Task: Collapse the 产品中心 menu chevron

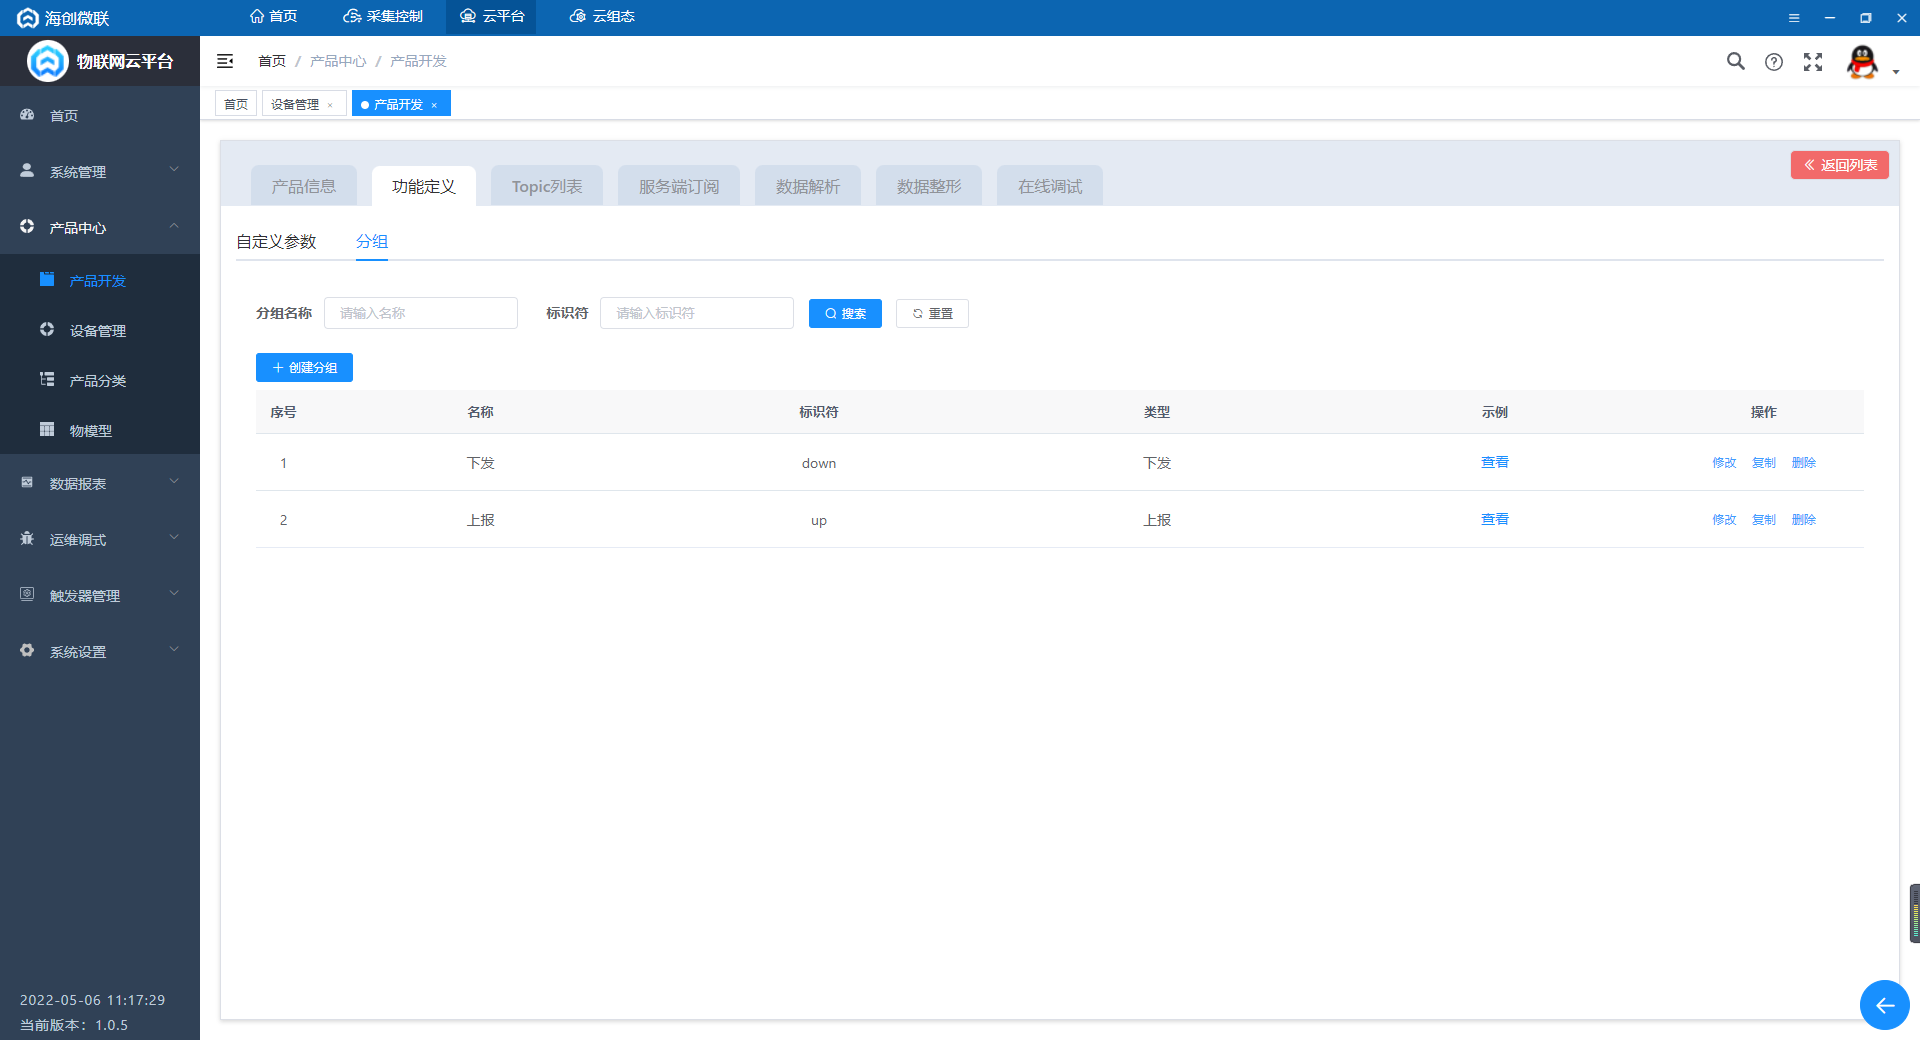Action: [174, 226]
